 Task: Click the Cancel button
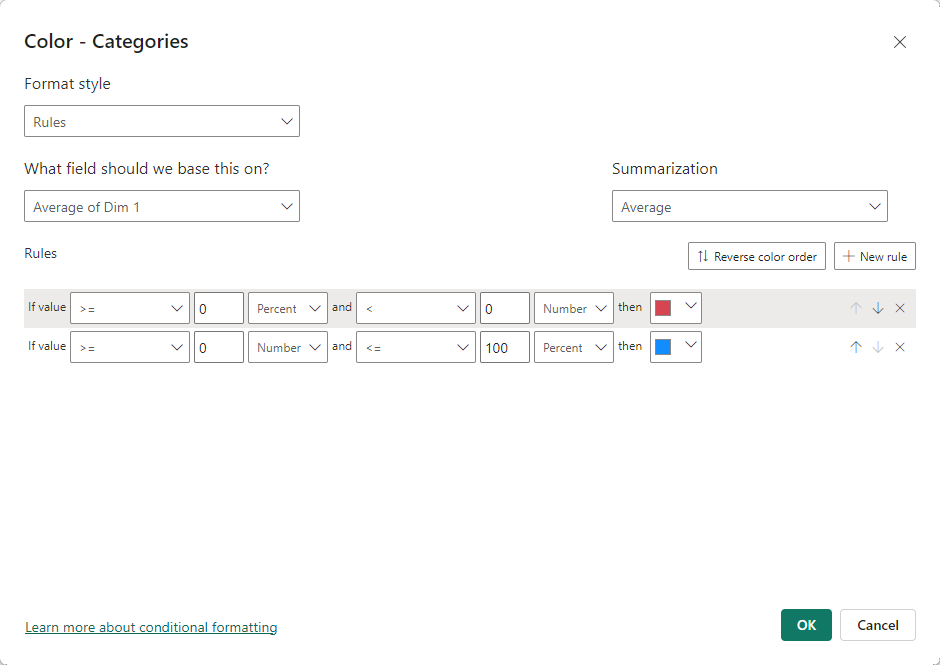coord(878,625)
